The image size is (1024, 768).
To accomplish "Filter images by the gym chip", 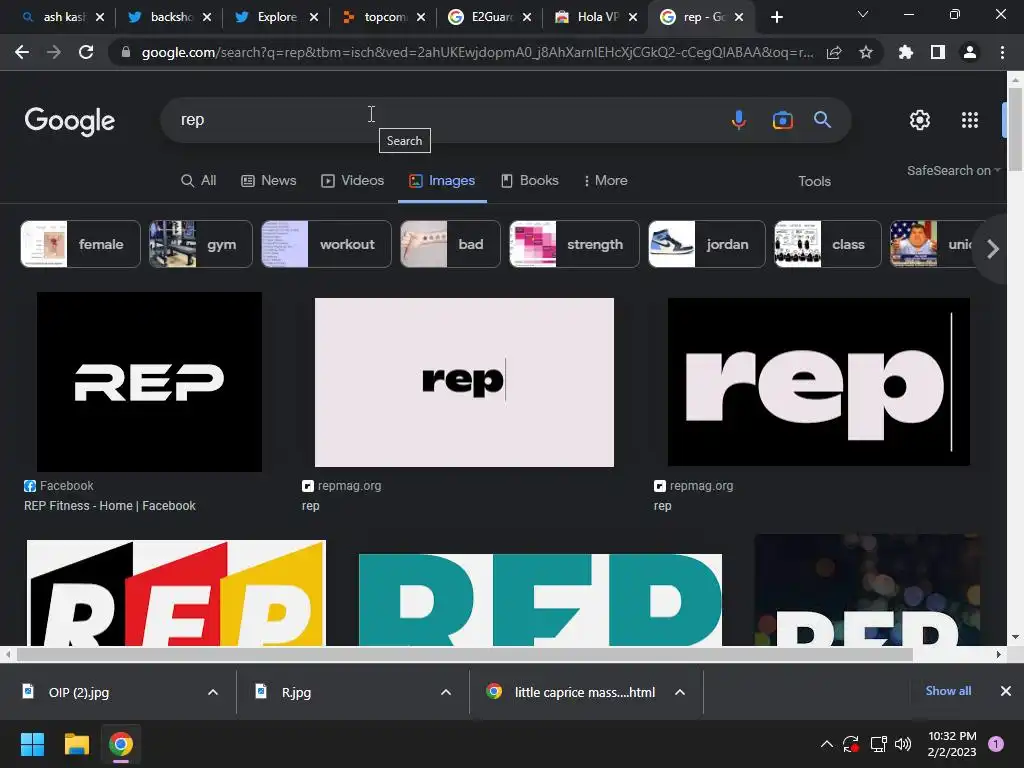I will [200, 244].
